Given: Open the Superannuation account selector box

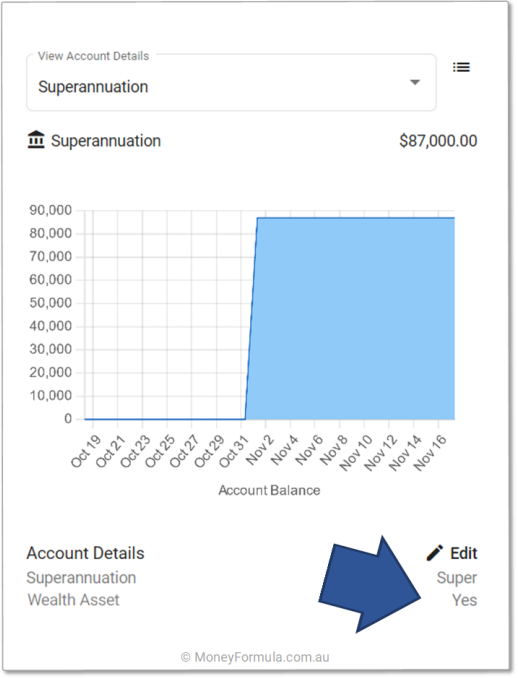Looking at the screenshot, I should (x=231, y=83).
